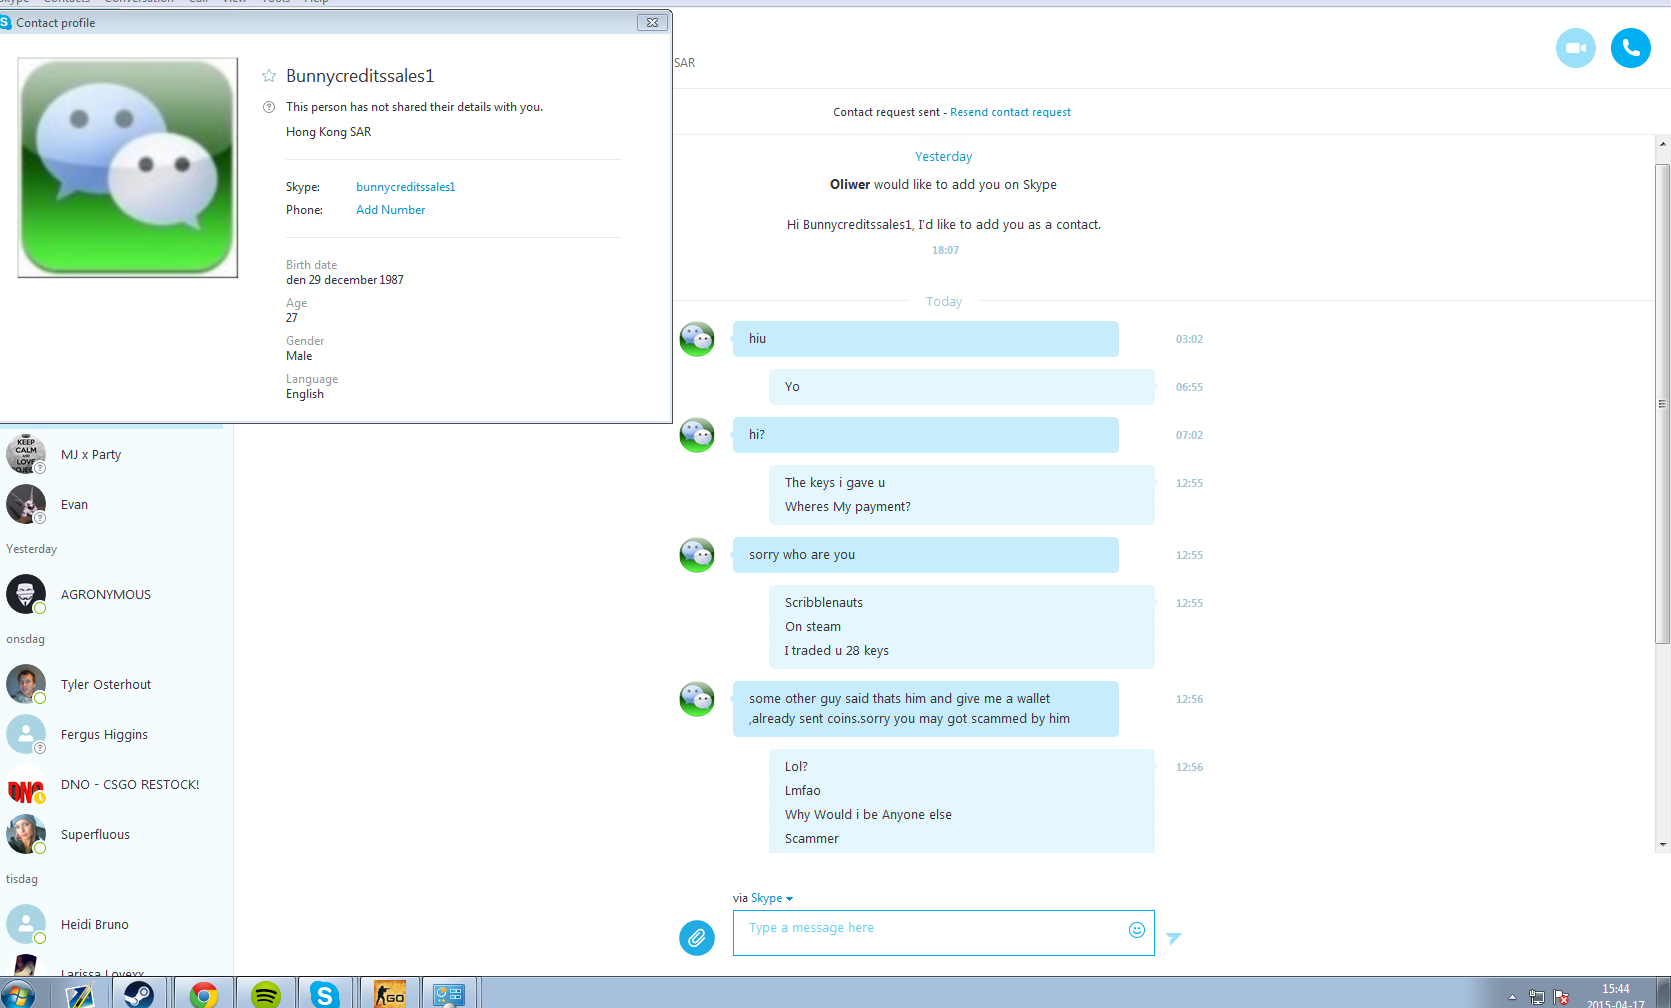Attach a file using the paperclip button
Viewport: 1671px width, 1008px height.
click(697, 938)
